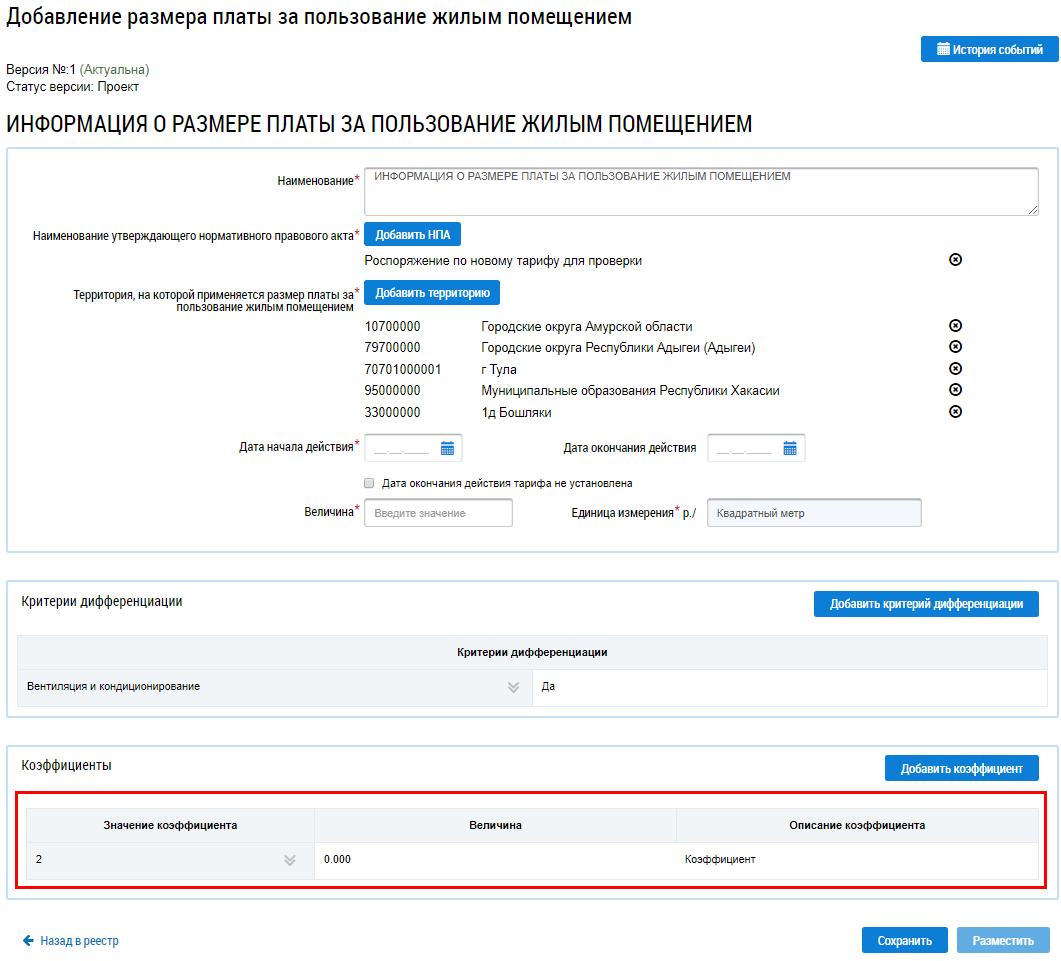The image size is (1061, 961).
Task: Click the 'Значение коэффициента' column header
Action: pyautogui.click(x=170, y=825)
